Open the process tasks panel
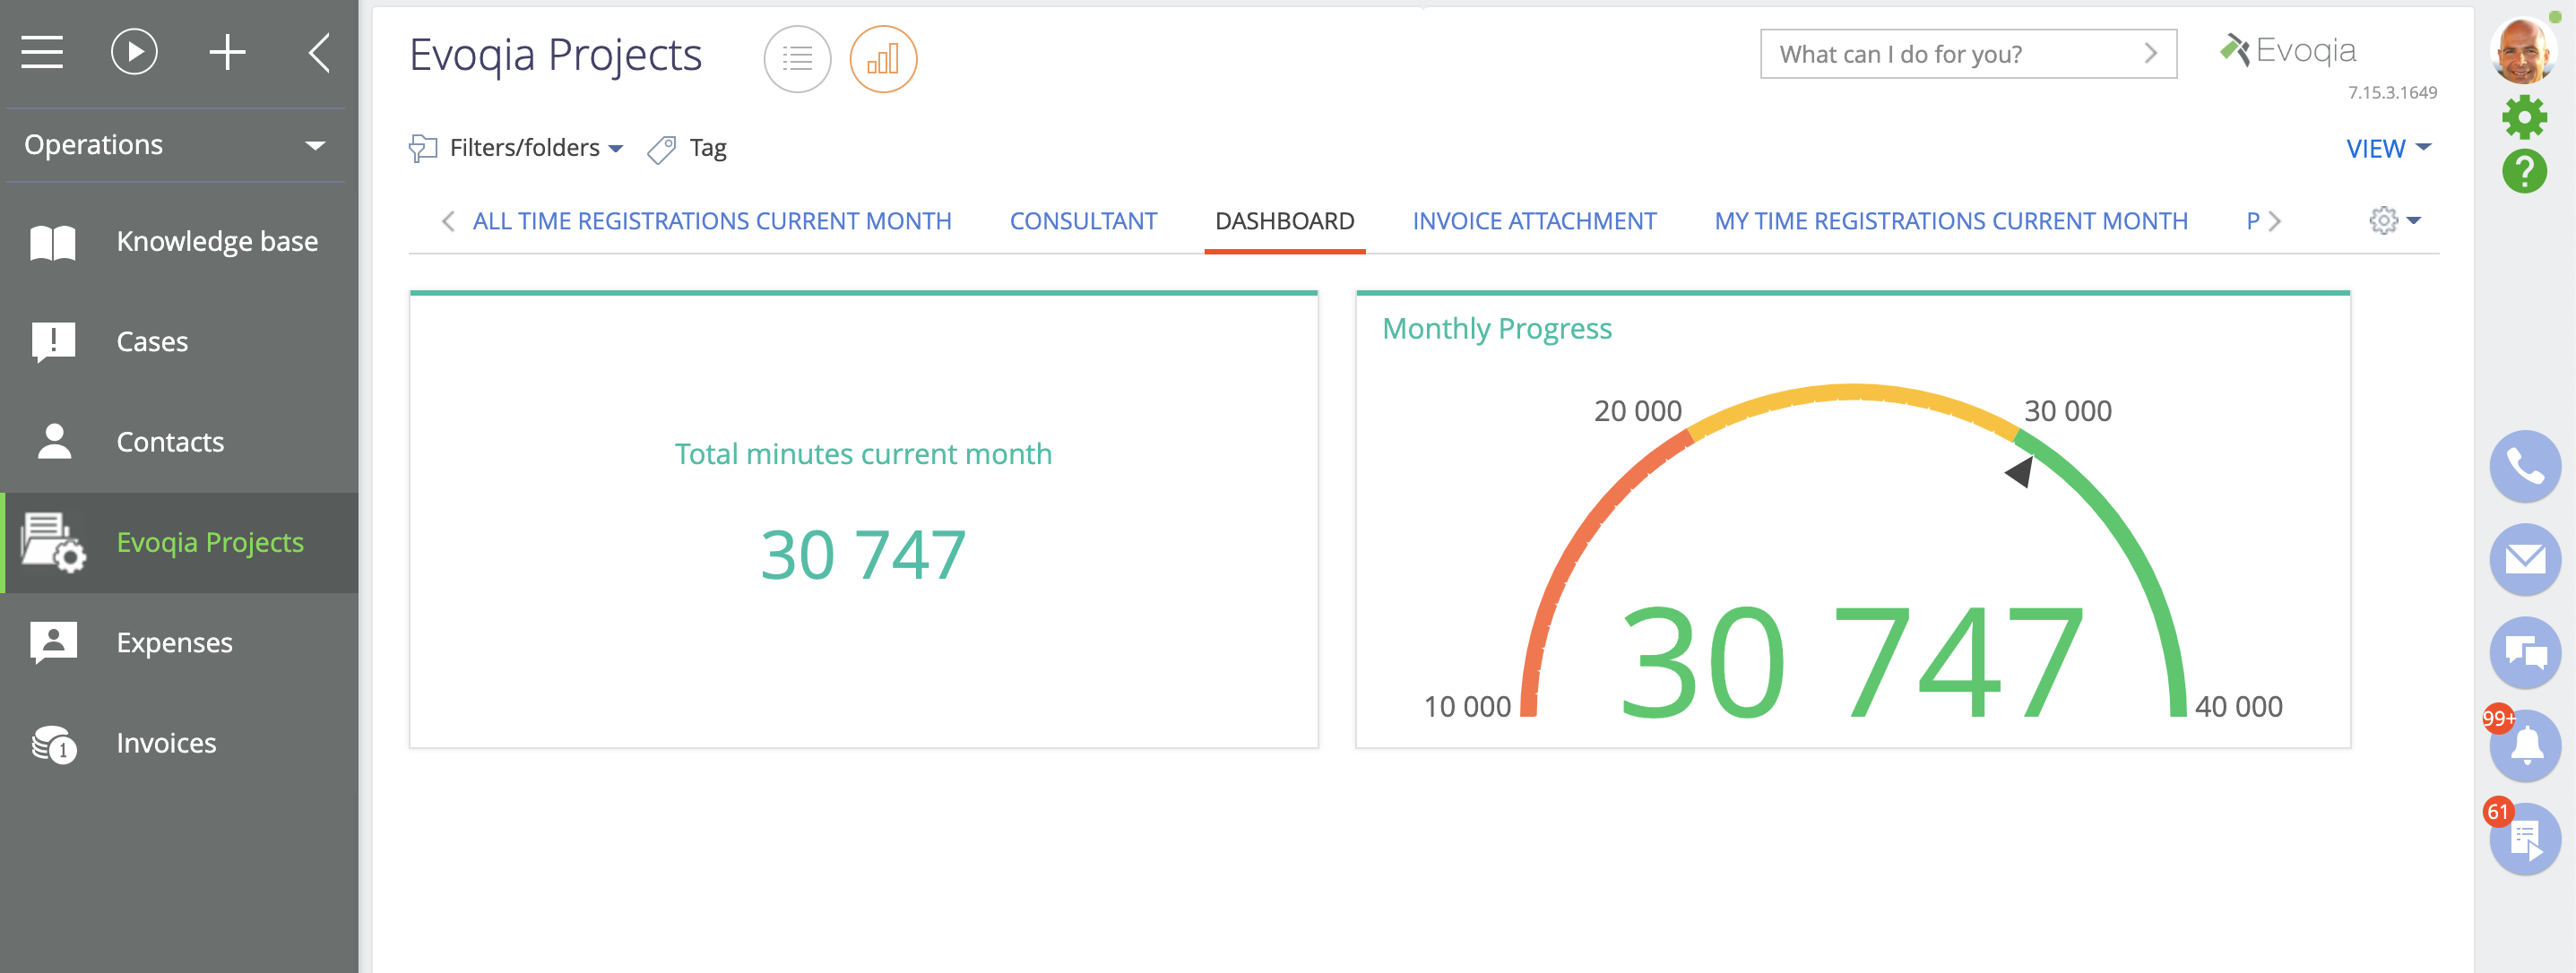Screen dimensions: 2576x973 (x=2524, y=840)
